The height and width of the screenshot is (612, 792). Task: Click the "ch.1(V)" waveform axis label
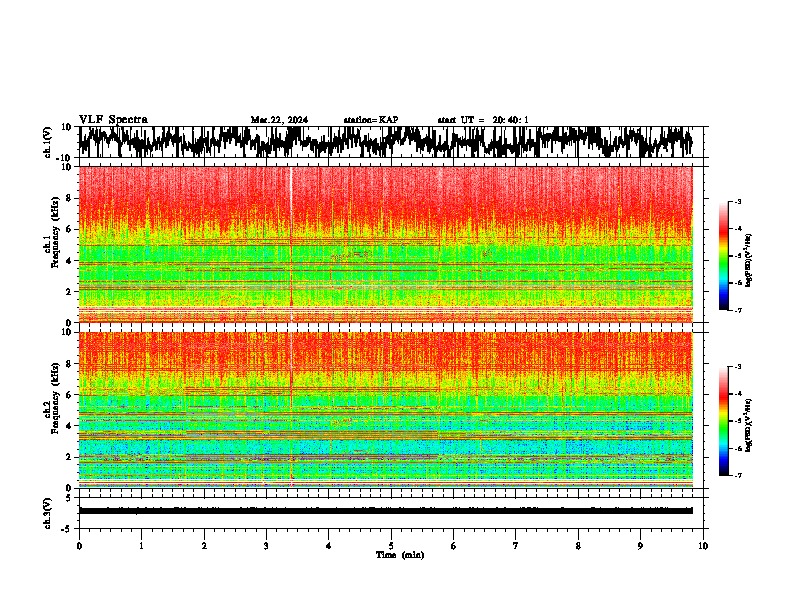click(x=48, y=142)
